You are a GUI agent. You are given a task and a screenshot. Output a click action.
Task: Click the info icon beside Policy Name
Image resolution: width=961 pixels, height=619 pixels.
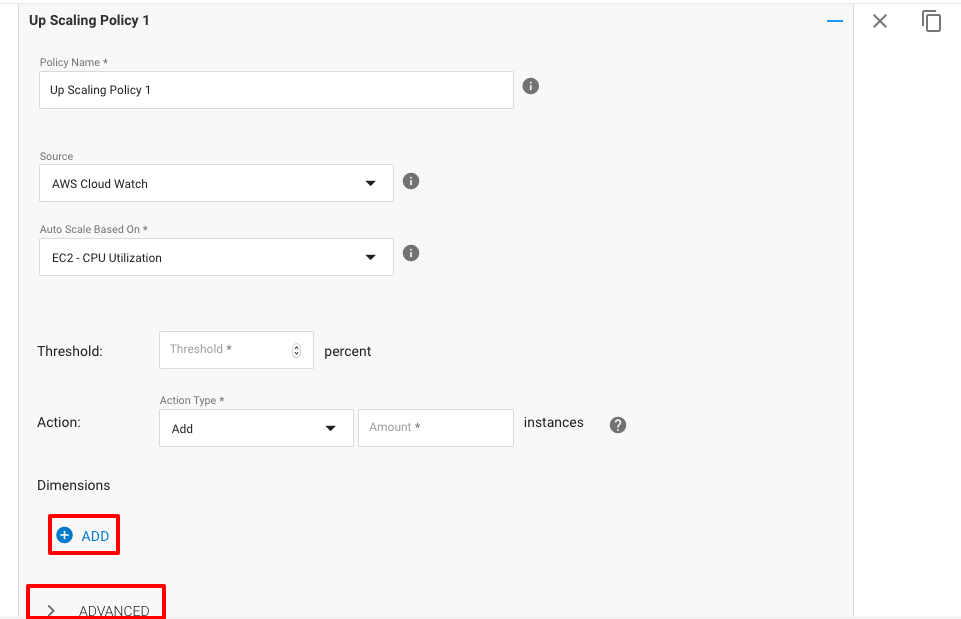click(x=531, y=86)
